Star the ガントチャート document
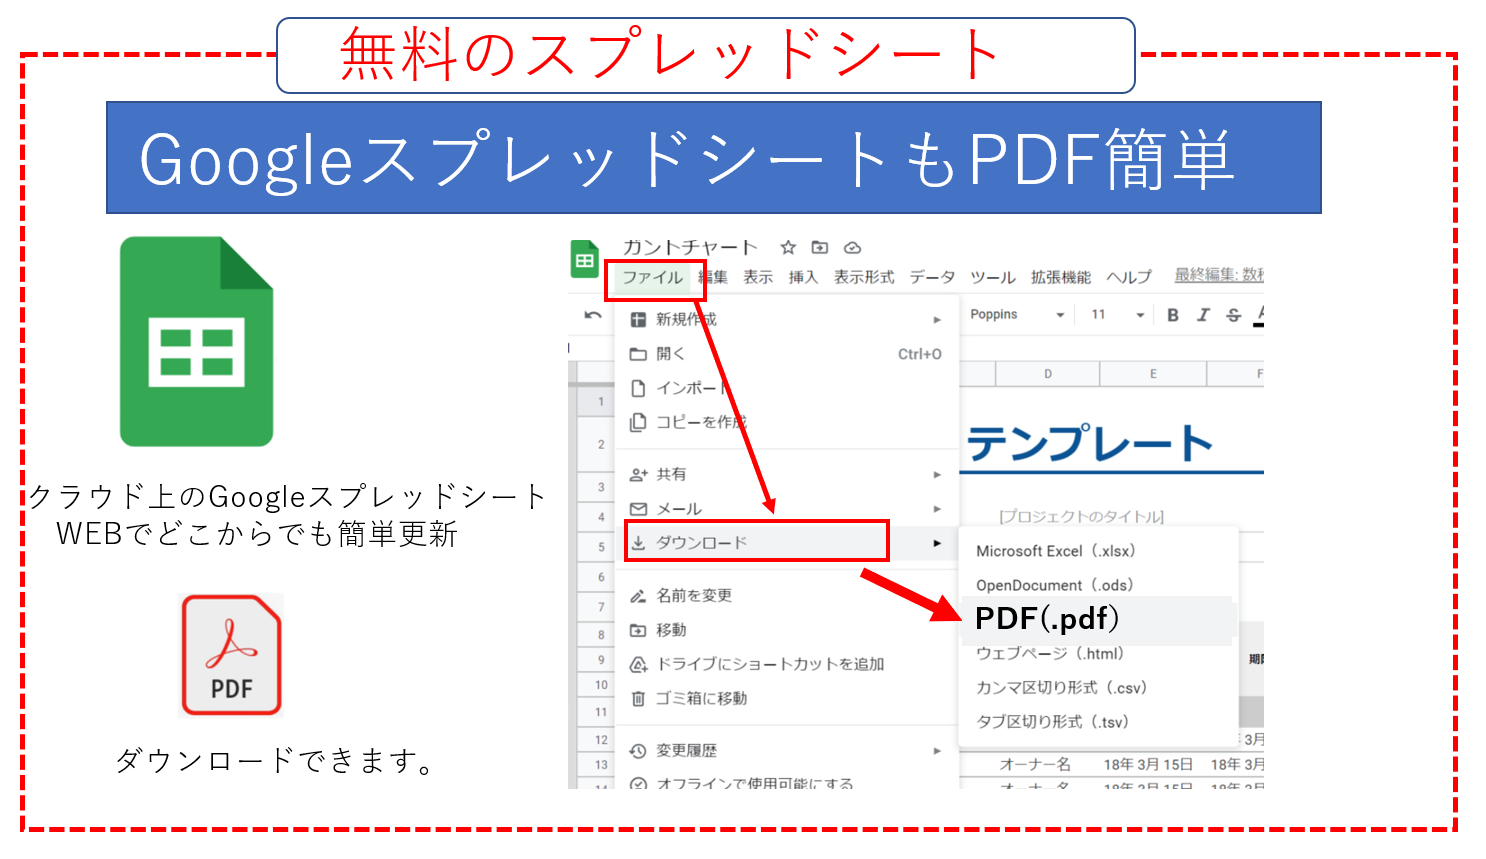 pos(788,247)
